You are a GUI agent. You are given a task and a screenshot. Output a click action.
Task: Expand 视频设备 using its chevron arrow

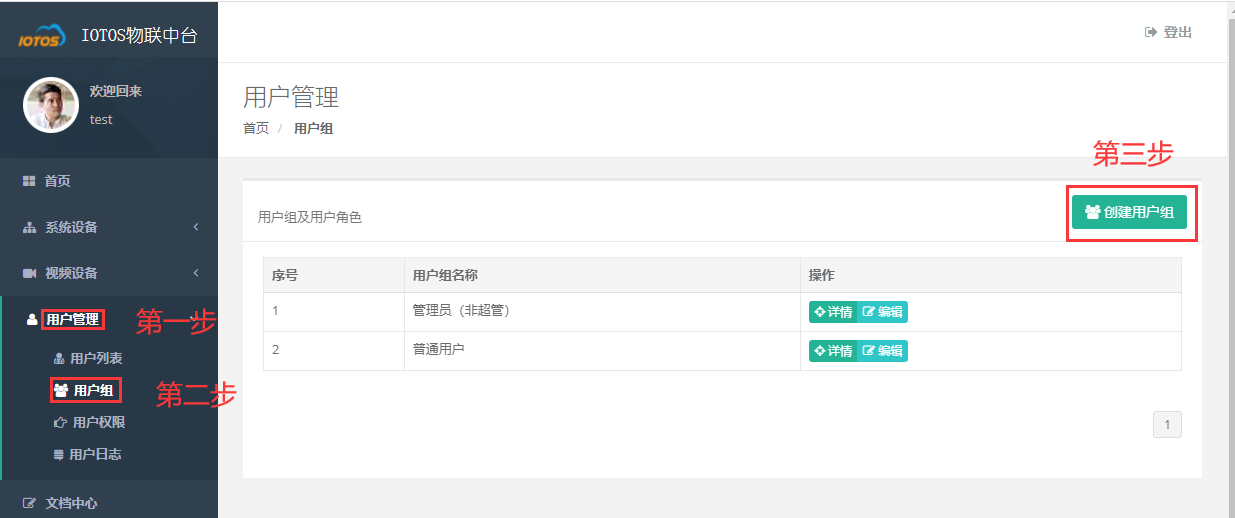pos(196,273)
